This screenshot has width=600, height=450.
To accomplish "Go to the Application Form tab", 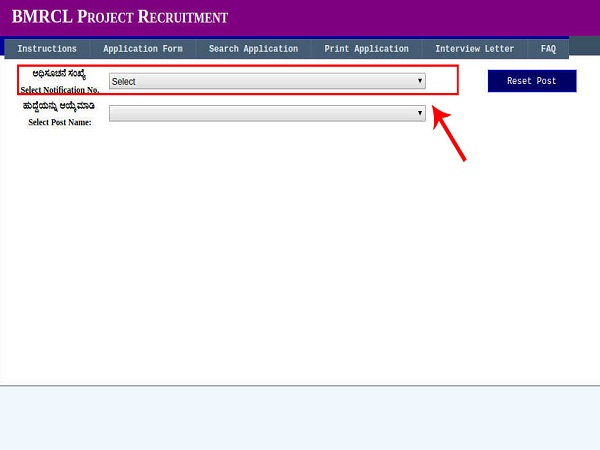I will 143,49.
